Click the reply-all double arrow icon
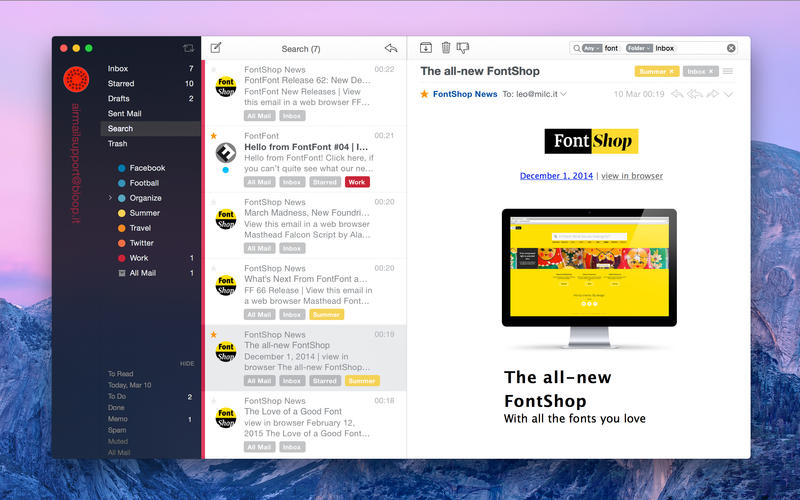Screen dimensions: 800x500 click(694, 94)
